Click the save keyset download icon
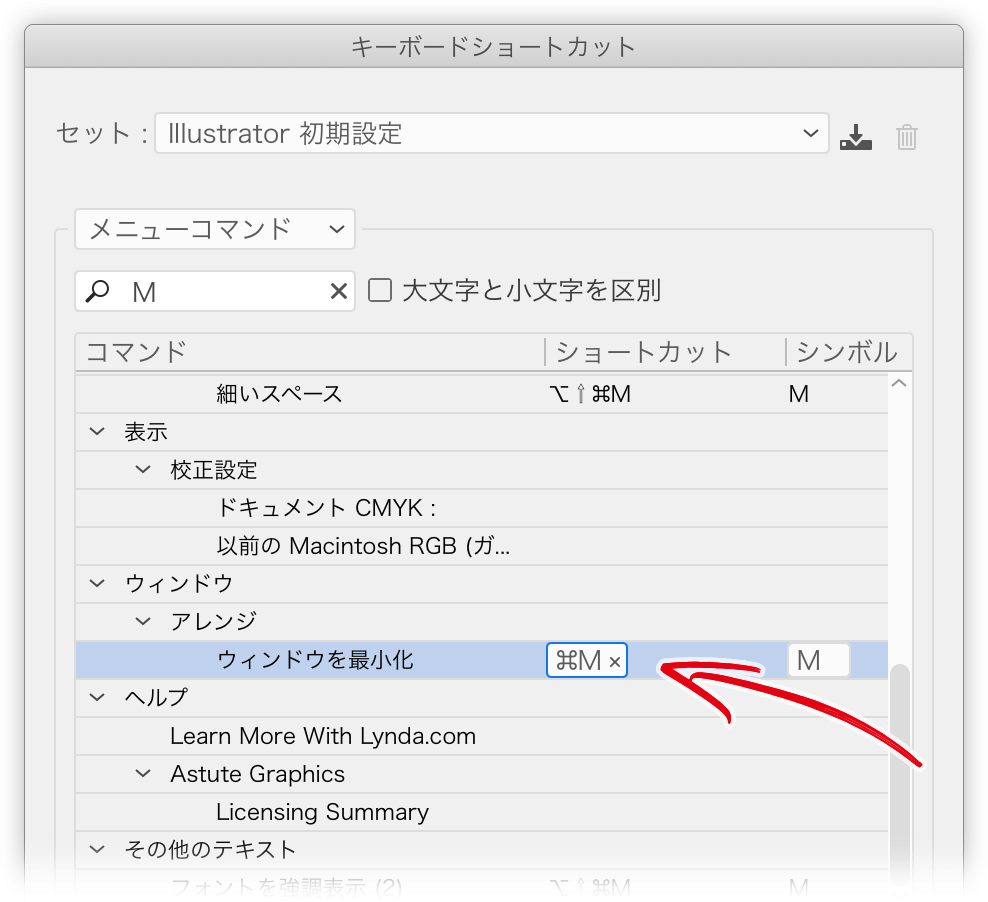 pos(856,137)
